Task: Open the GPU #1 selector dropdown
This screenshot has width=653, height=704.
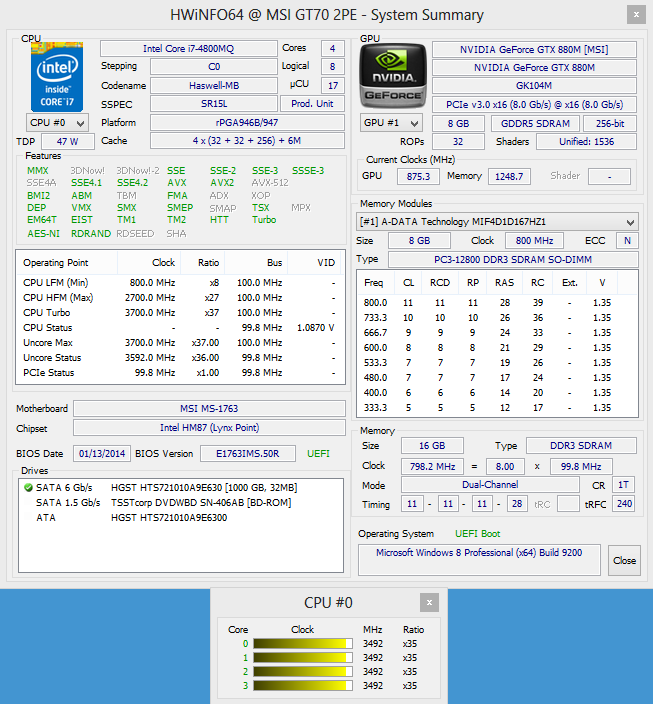Action: pyautogui.click(x=391, y=123)
